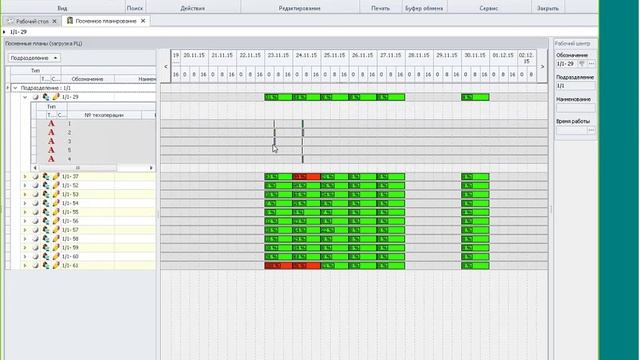
Task: Click the green 30.11.15 load bar of row 1/1-29
Action: click(475, 97)
